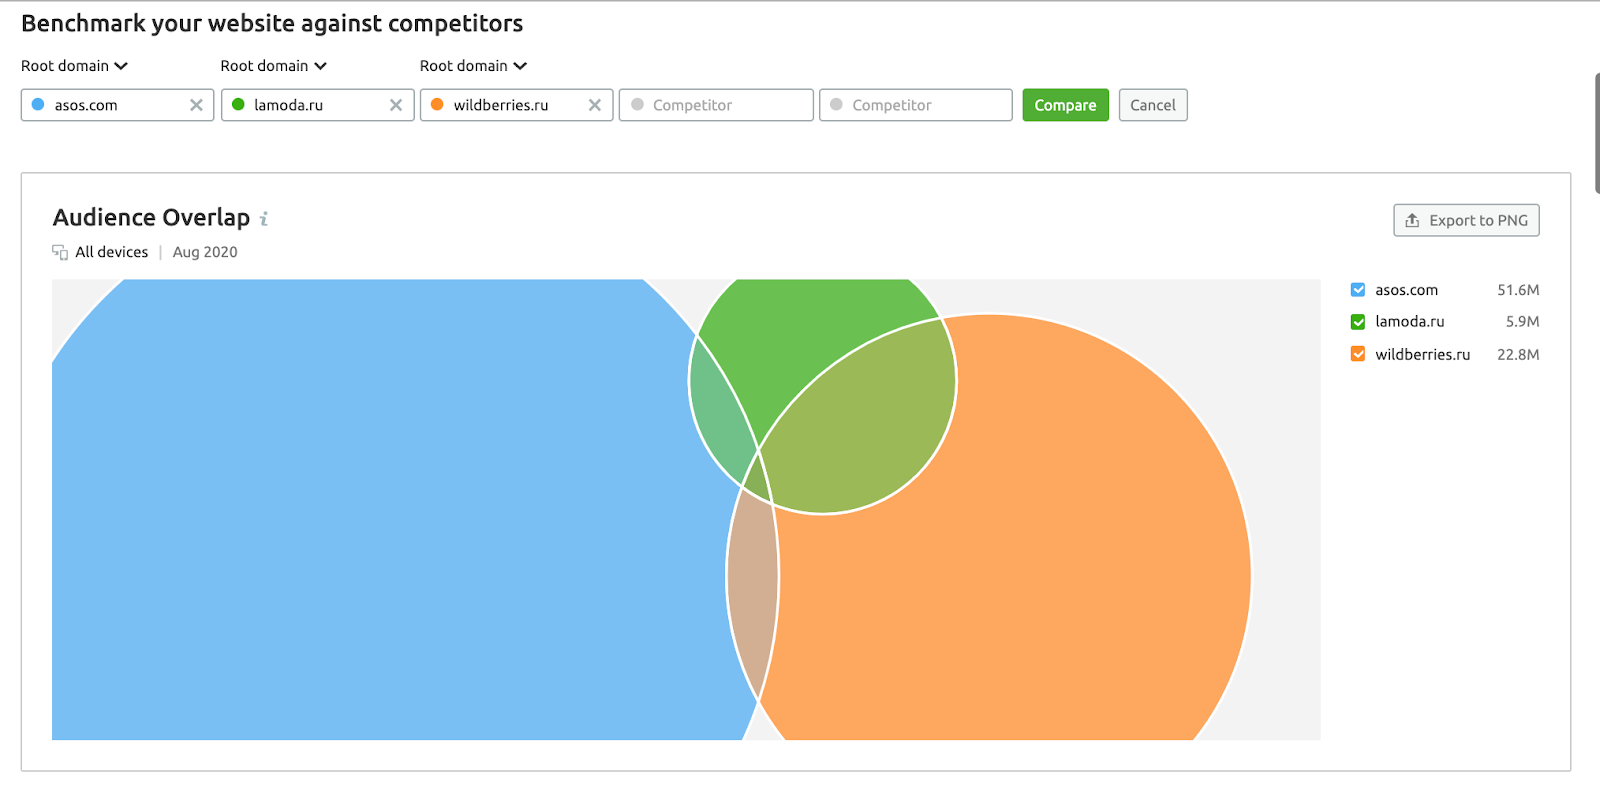This screenshot has width=1600, height=786.
Task: Uncheck wildberries.ru in the chart legend
Action: pos(1358,354)
